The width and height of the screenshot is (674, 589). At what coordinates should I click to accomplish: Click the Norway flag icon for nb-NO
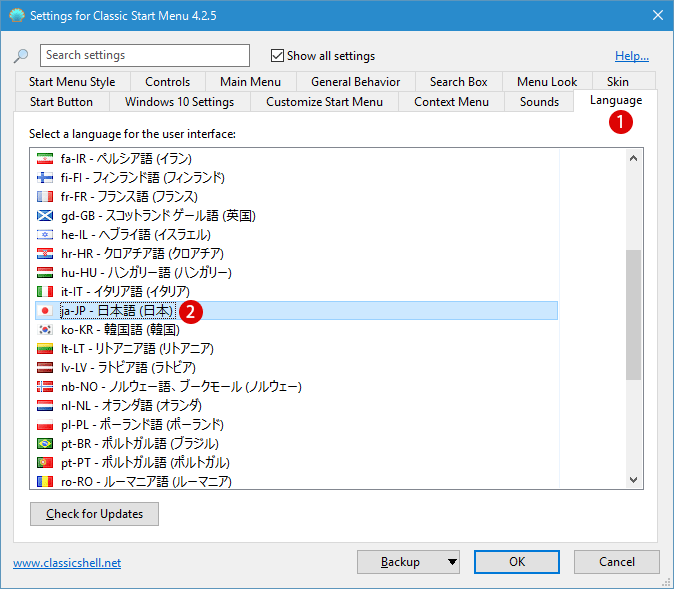(45, 387)
